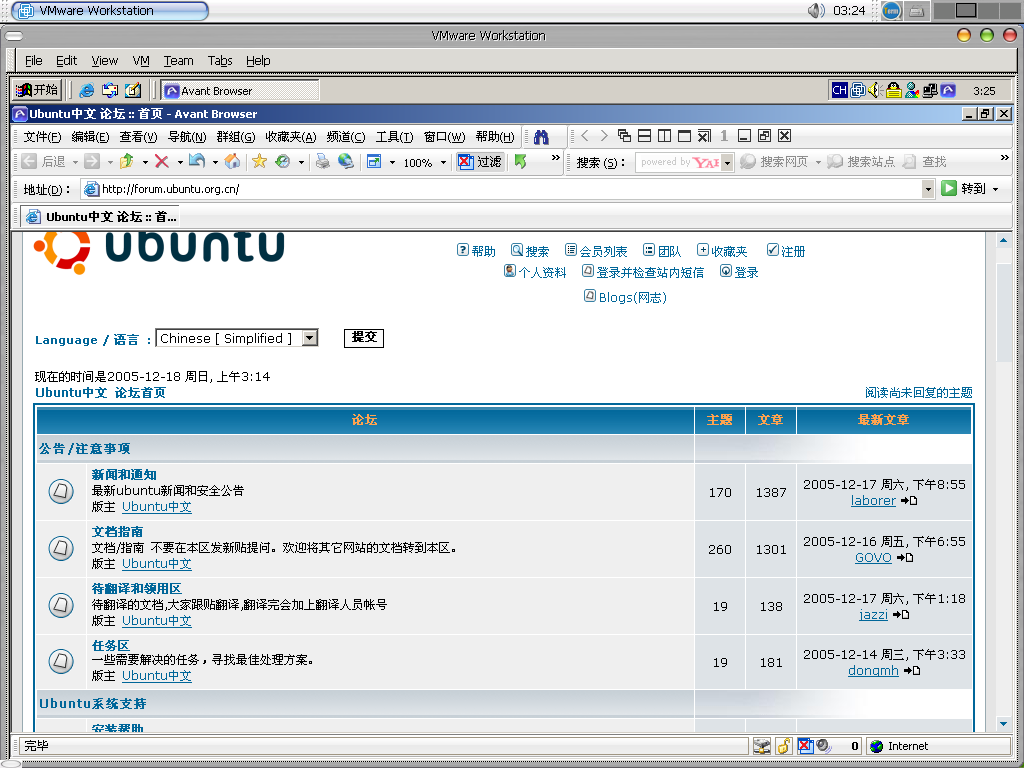Open the 收藏夹(A) menu
1024x768 pixels.
291,136
